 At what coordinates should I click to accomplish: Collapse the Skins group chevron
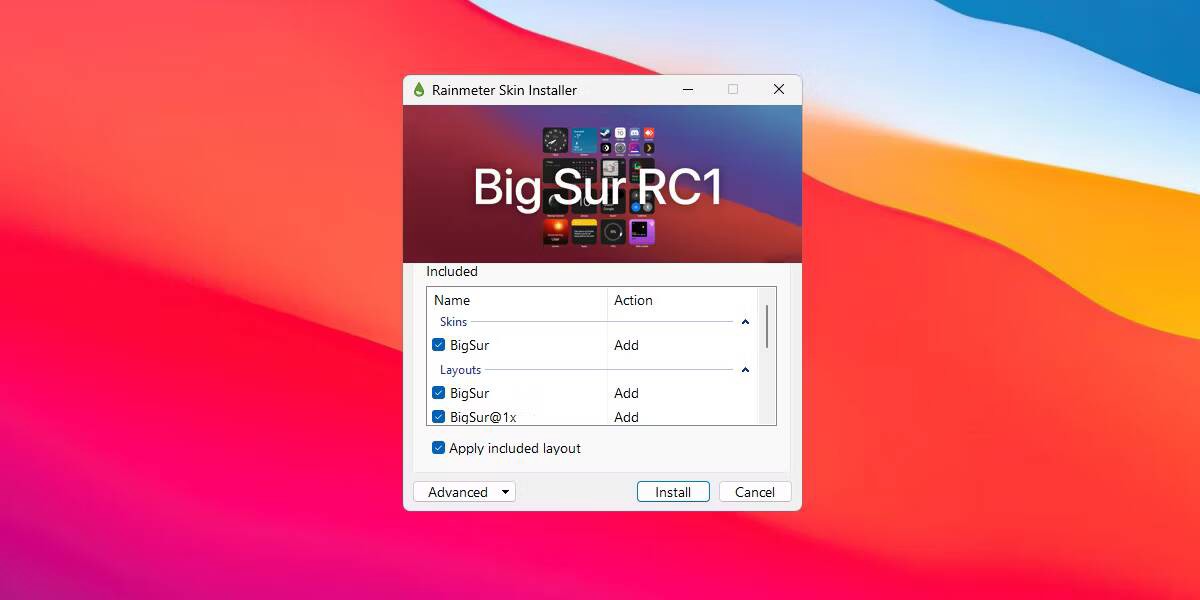(745, 322)
